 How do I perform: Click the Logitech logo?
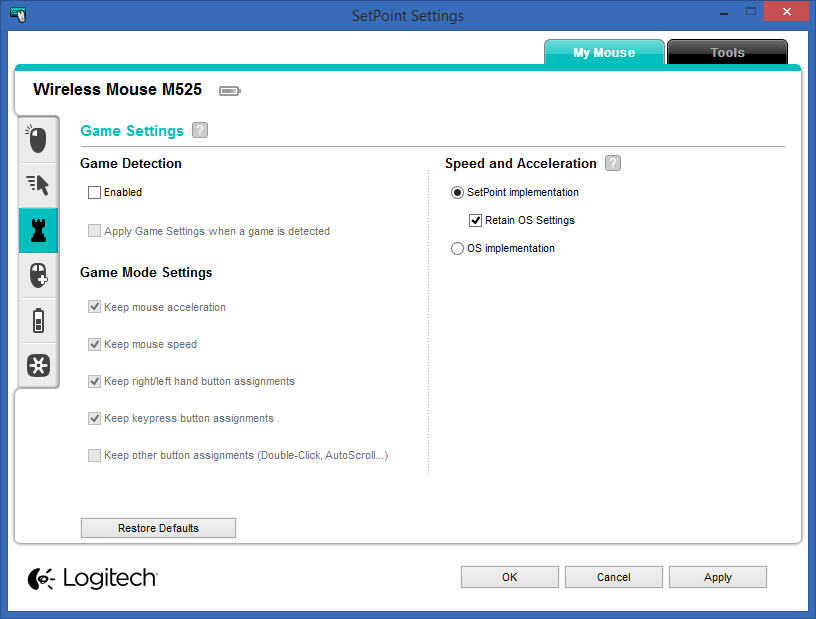coord(92,578)
